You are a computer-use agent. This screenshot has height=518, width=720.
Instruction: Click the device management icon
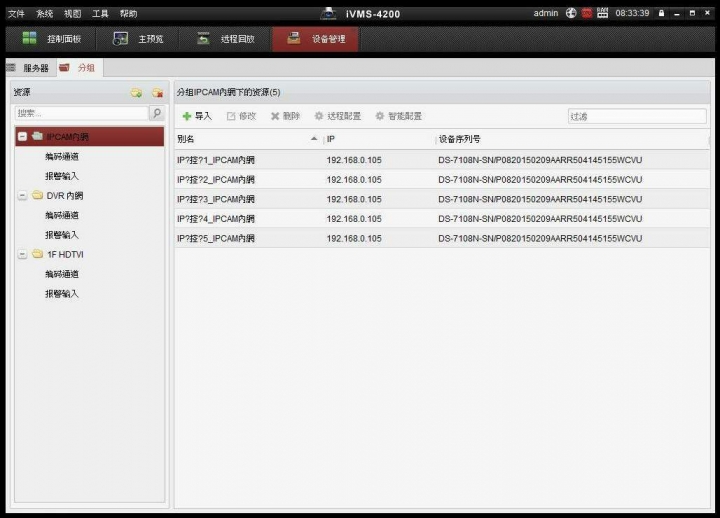(x=293, y=38)
